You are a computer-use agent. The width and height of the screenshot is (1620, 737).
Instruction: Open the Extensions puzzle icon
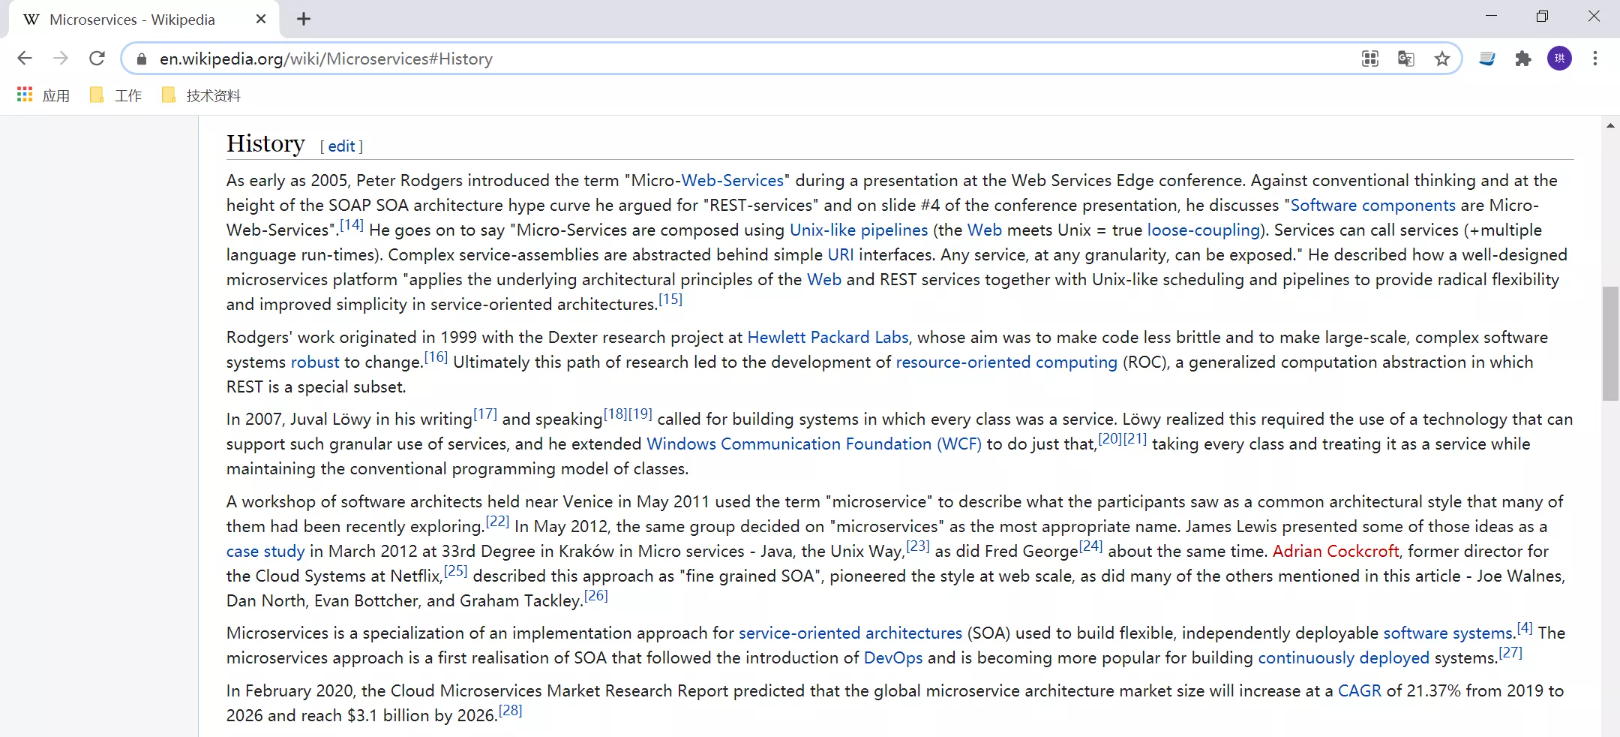[1523, 59]
